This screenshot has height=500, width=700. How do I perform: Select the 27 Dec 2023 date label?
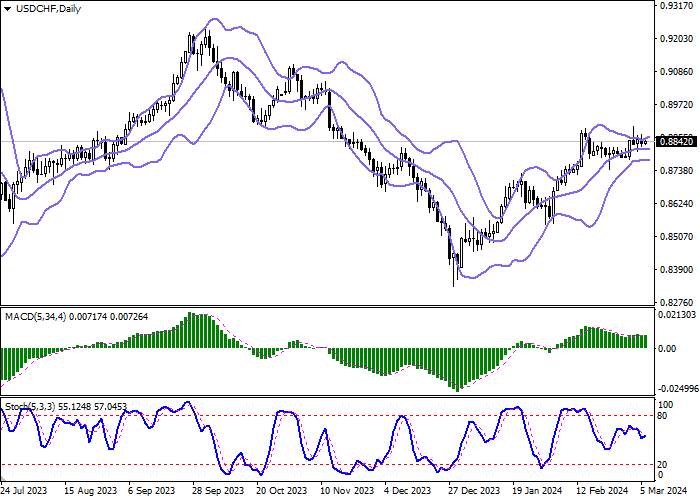474,490
